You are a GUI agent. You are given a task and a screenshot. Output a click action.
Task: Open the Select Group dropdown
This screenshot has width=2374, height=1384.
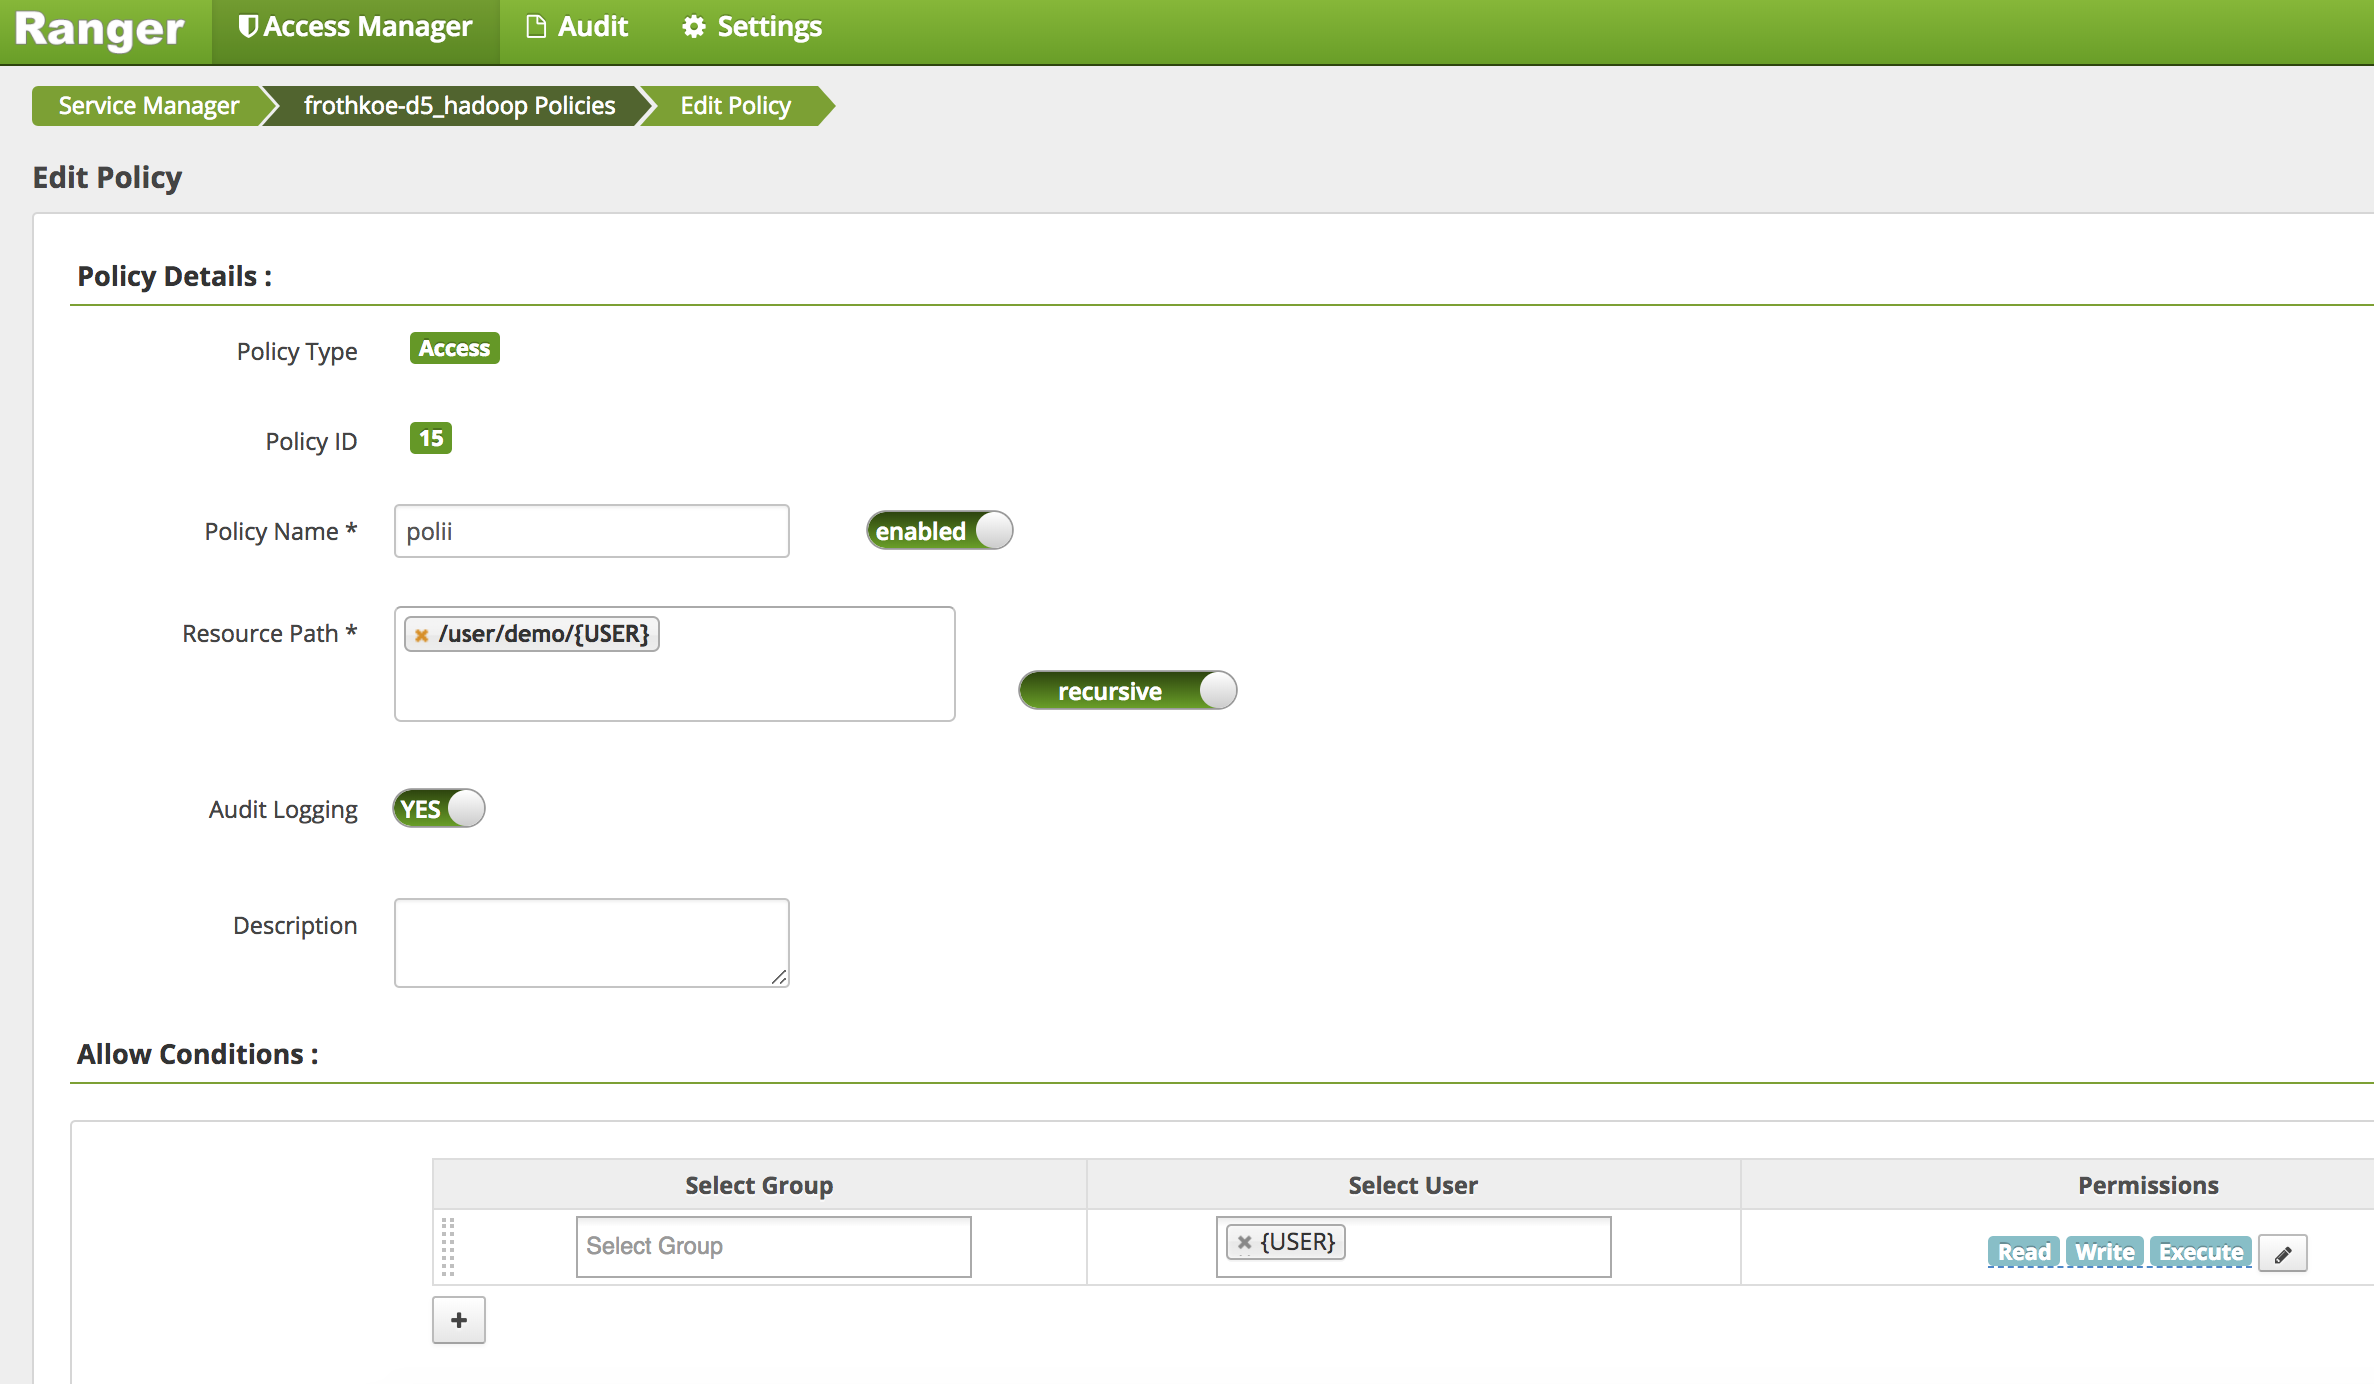[772, 1246]
